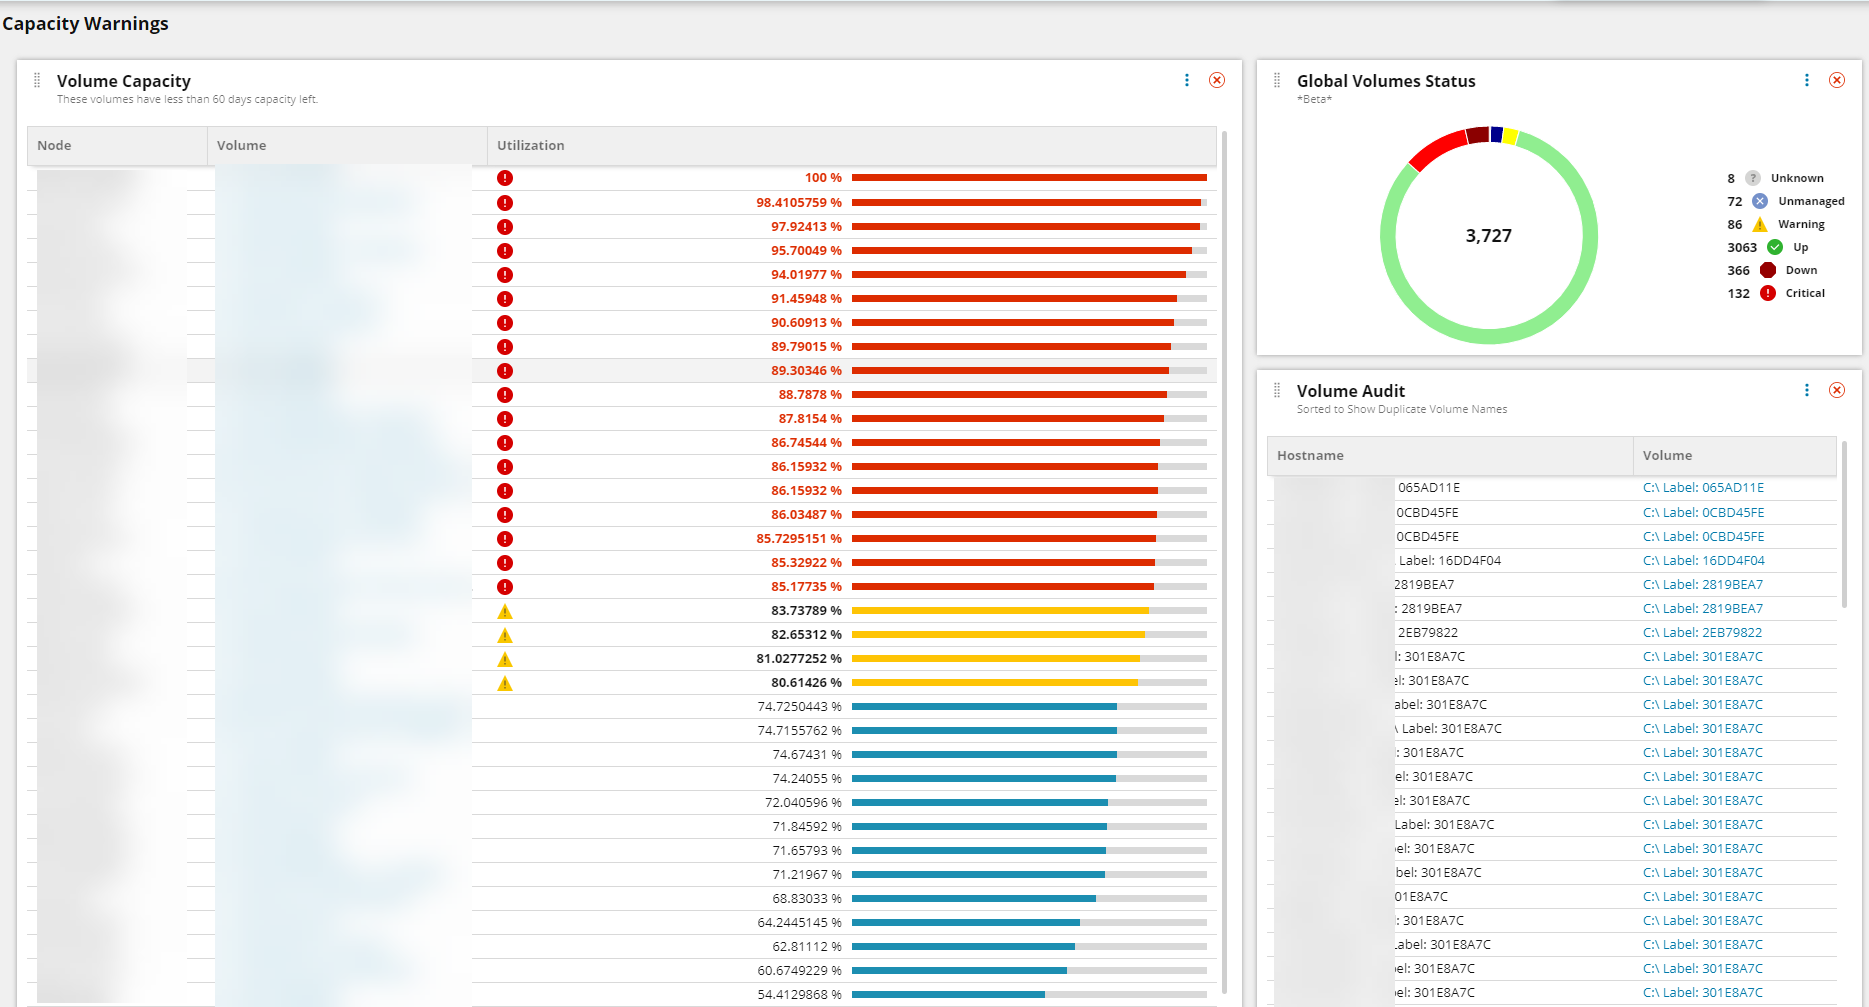
Task: Close the Volume Audit widget
Action: click(x=1837, y=390)
